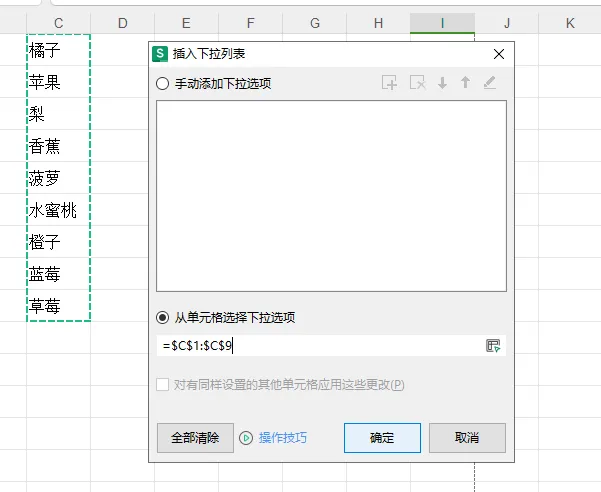Screen dimensions: 601x492
Task: Click the cell containing 橙子
Action: coord(58,242)
